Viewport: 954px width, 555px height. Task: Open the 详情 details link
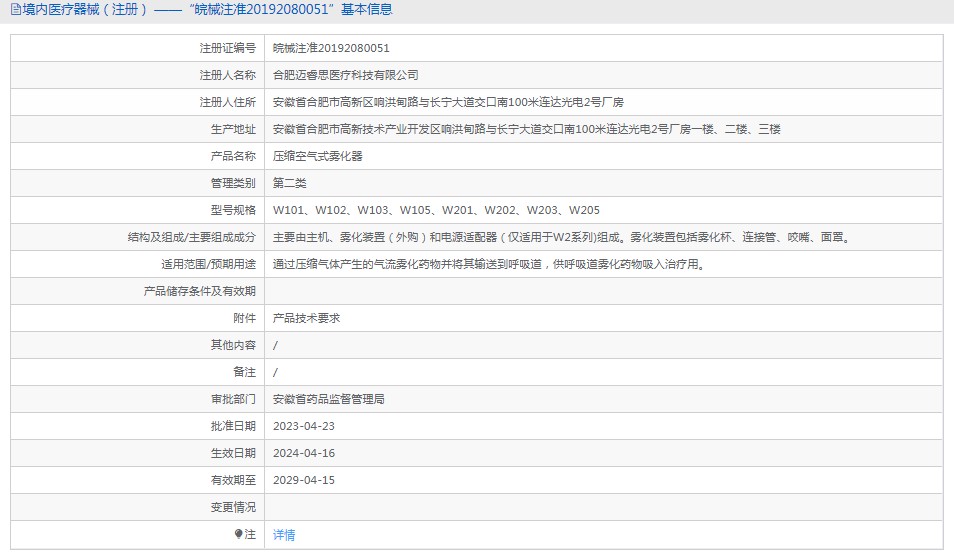(x=284, y=535)
